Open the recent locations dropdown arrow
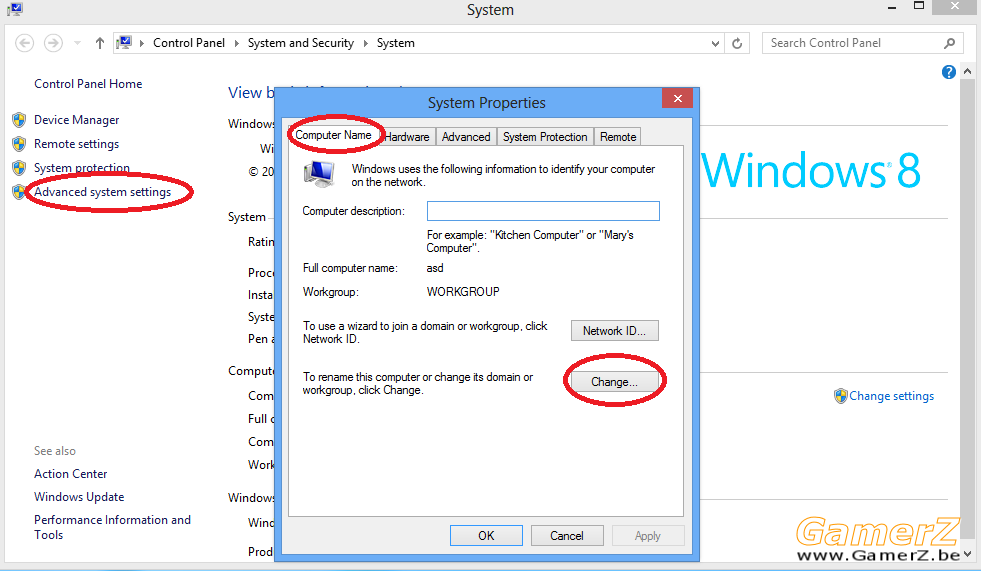The height and width of the screenshot is (571, 981). pos(78,43)
